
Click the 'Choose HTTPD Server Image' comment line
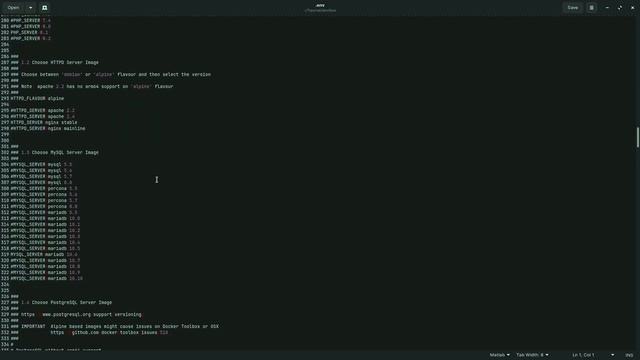pos(55,62)
